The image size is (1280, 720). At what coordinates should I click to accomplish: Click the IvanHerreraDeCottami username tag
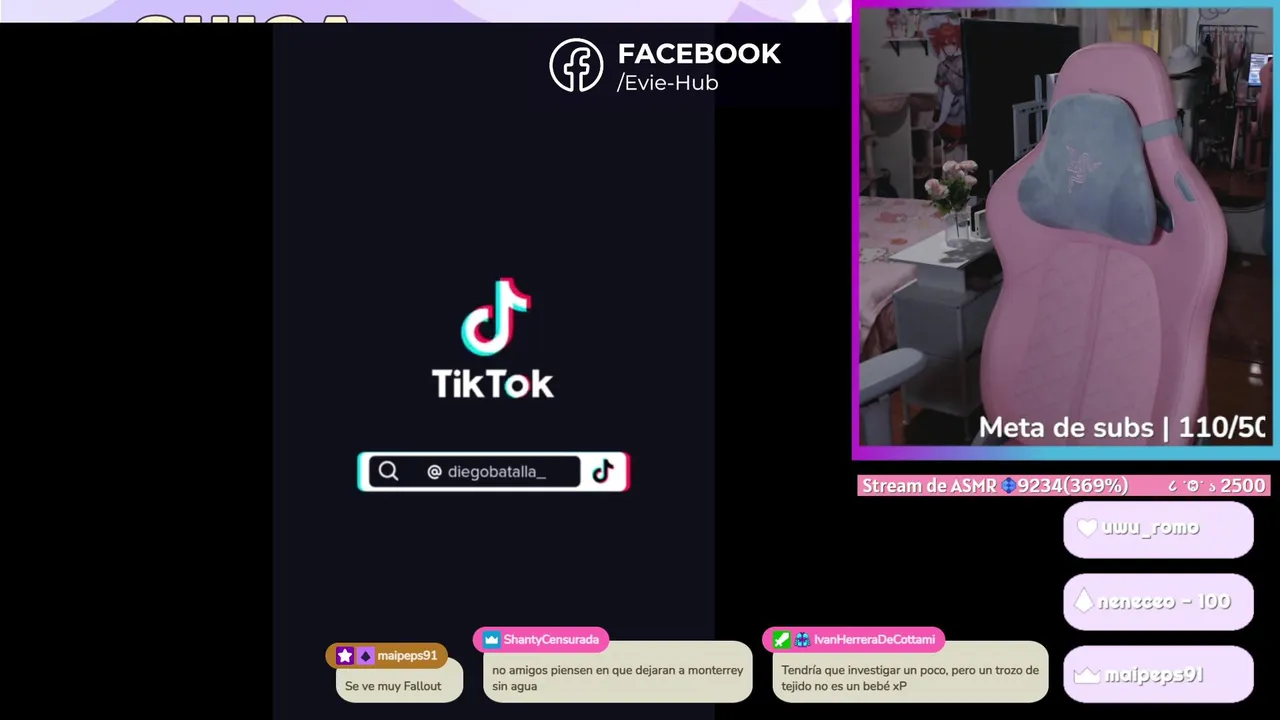tap(853, 640)
